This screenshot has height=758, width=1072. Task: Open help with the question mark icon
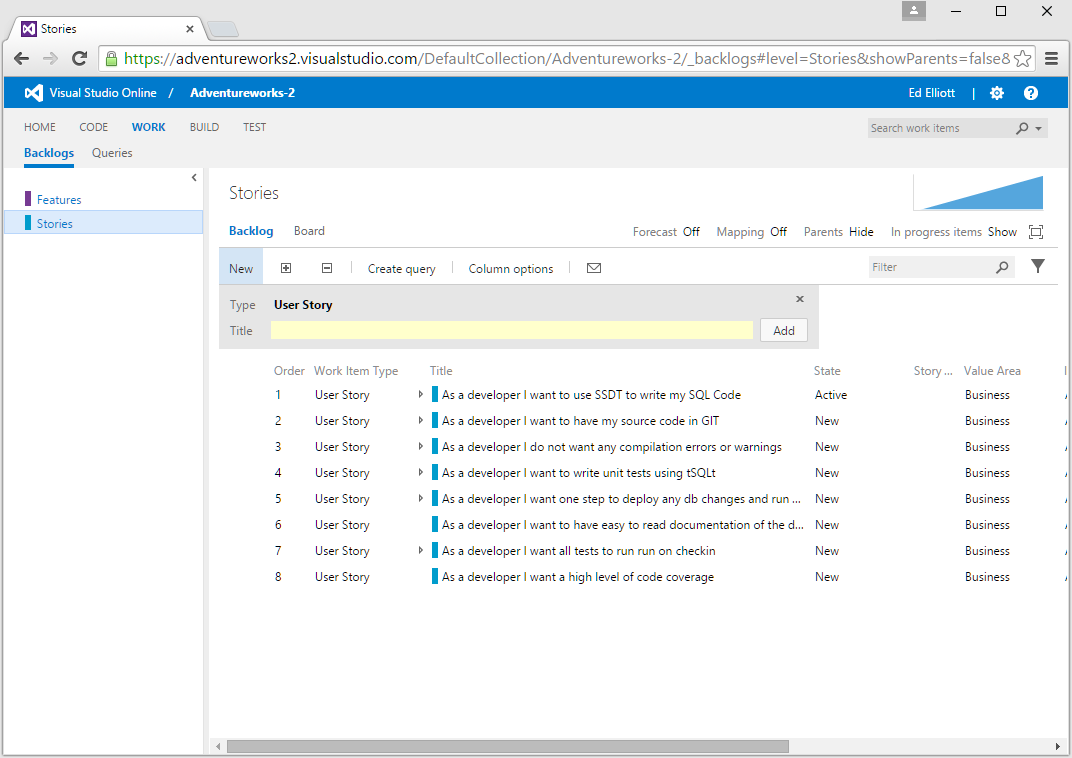(x=1031, y=93)
